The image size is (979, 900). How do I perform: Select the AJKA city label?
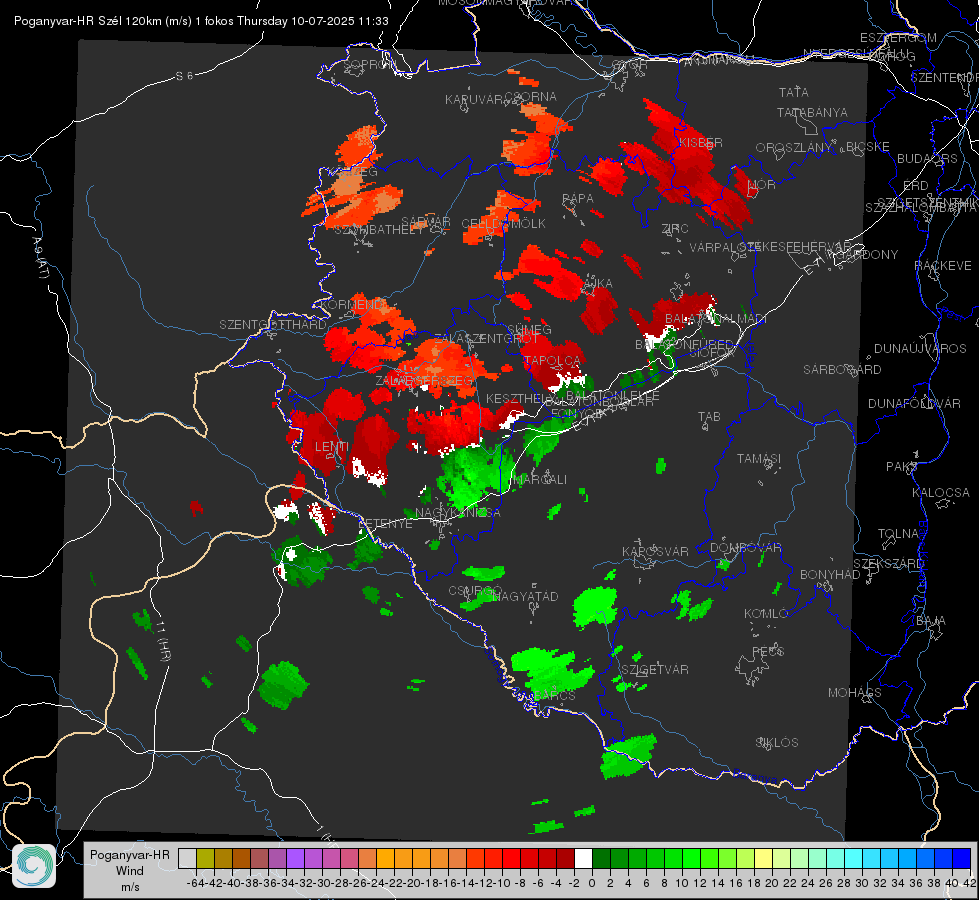[597, 284]
